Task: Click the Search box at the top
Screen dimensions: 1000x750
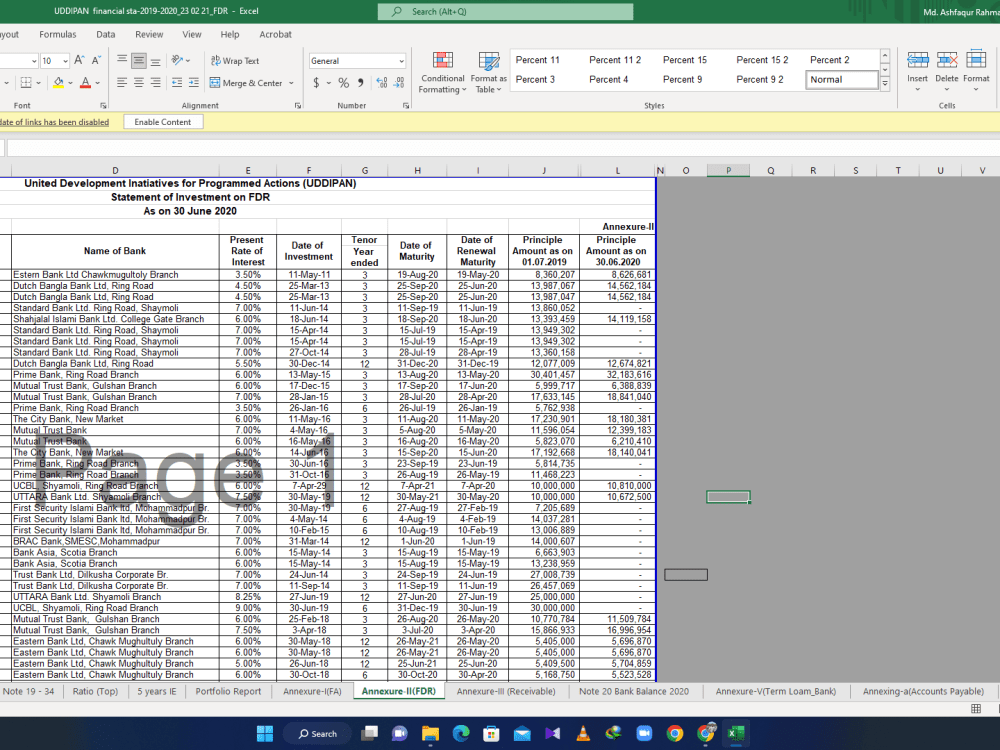Action: (505, 11)
